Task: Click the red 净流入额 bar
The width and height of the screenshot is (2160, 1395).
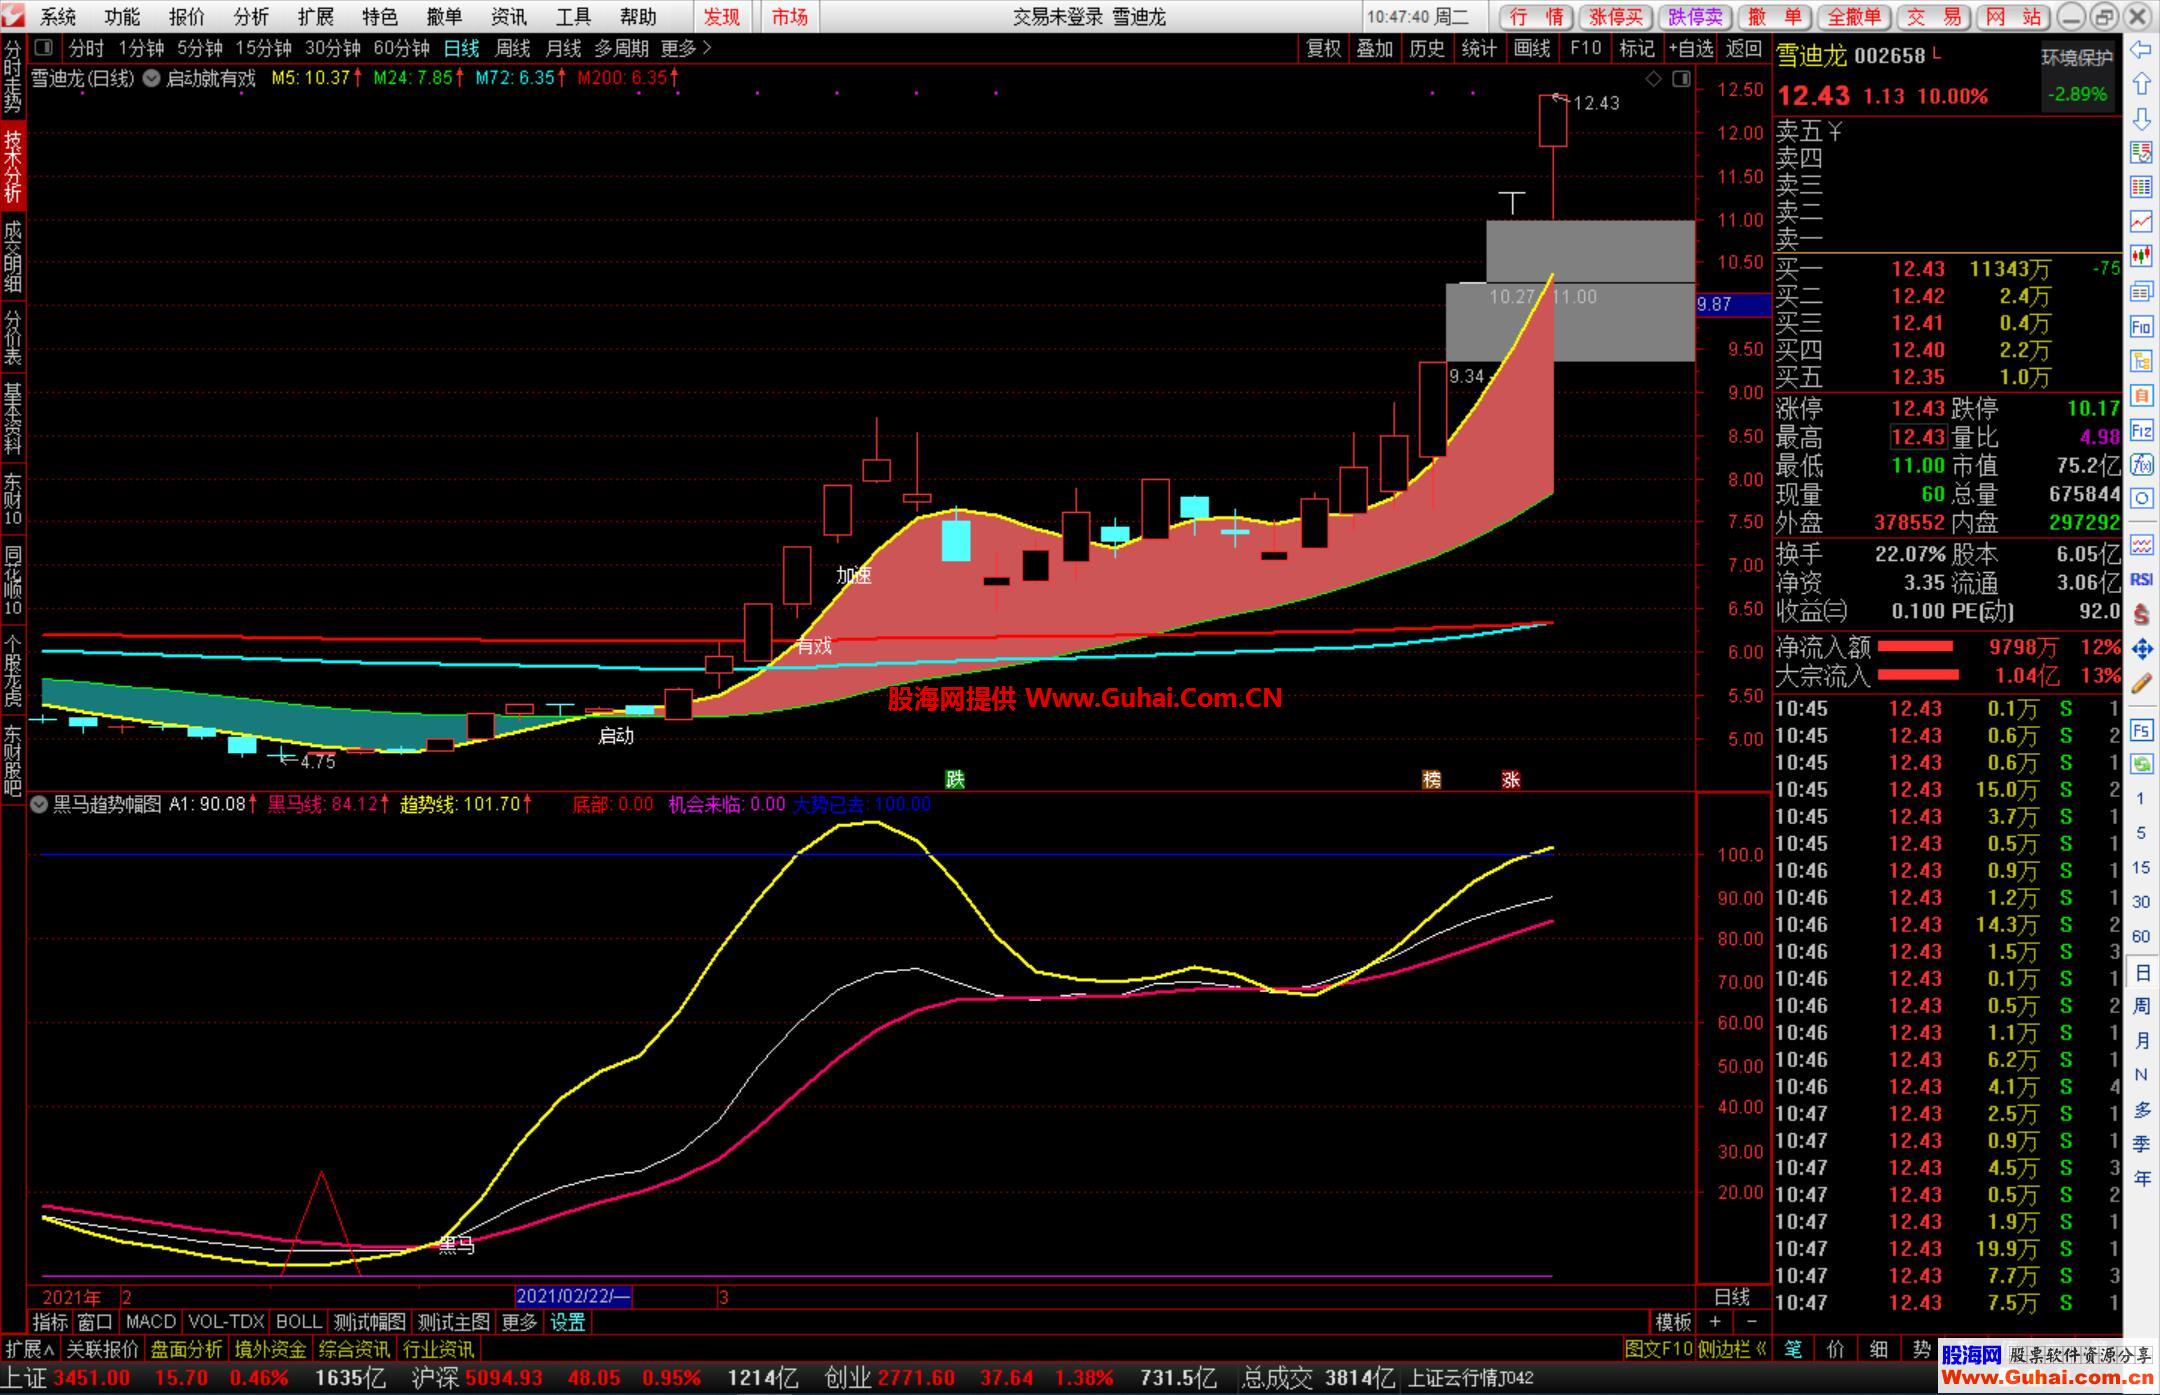Action: (x=1915, y=647)
